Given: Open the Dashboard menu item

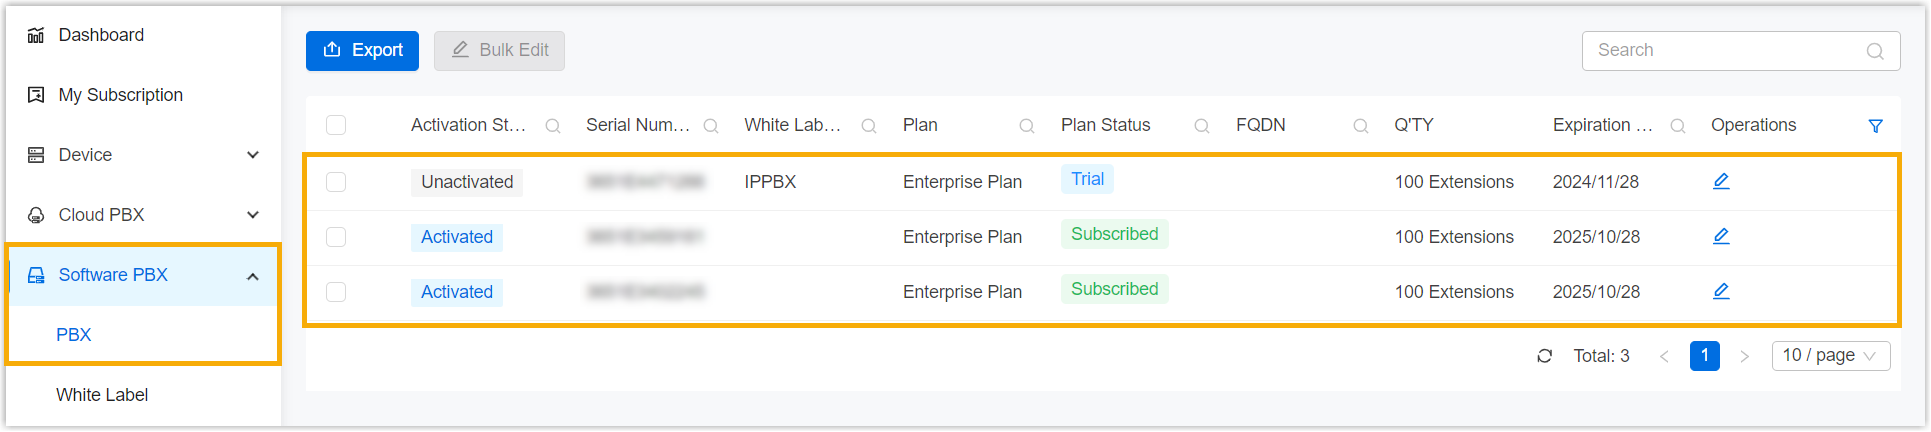Looking at the screenshot, I should tap(101, 35).
